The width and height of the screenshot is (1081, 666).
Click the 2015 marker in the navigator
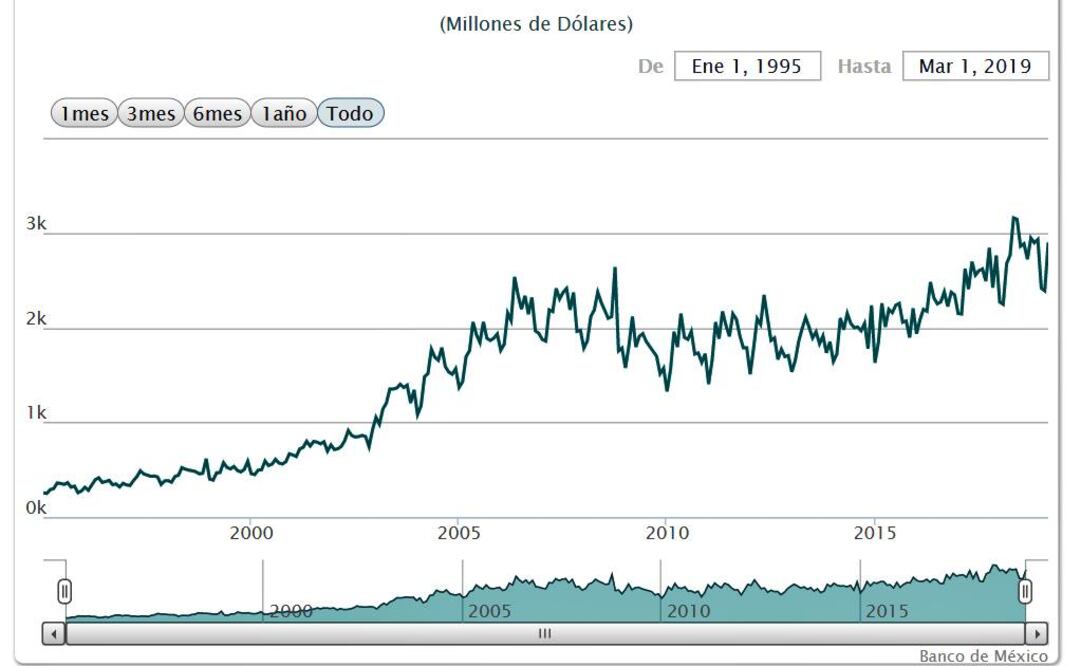click(x=887, y=611)
